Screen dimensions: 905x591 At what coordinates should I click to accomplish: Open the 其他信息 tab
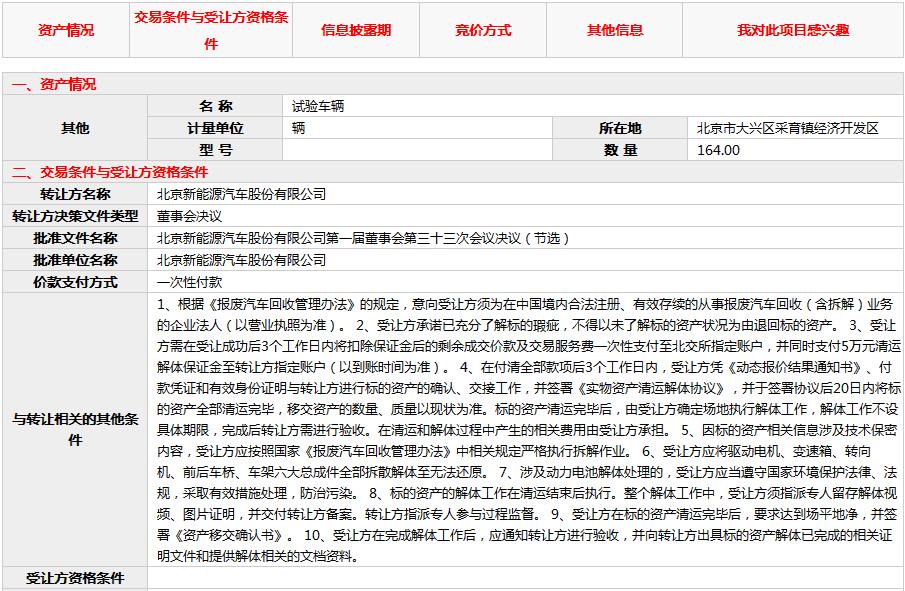pyautogui.click(x=615, y=30)
